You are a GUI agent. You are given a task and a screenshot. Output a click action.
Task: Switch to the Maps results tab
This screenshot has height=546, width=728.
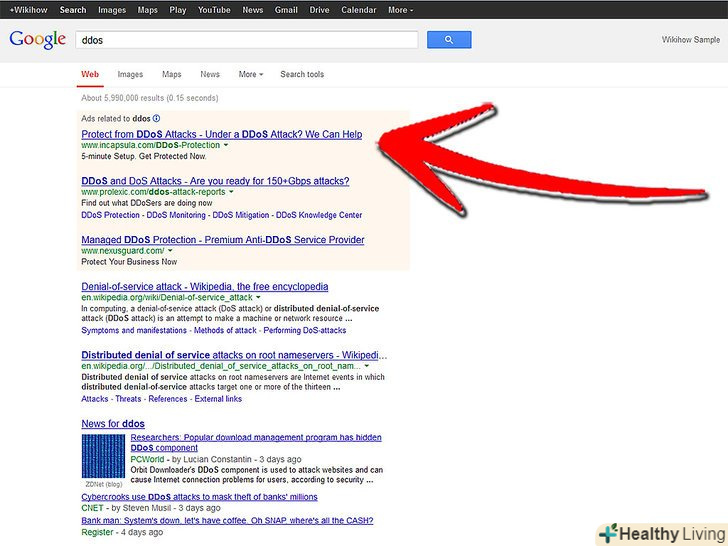click(x=171, y=74)
